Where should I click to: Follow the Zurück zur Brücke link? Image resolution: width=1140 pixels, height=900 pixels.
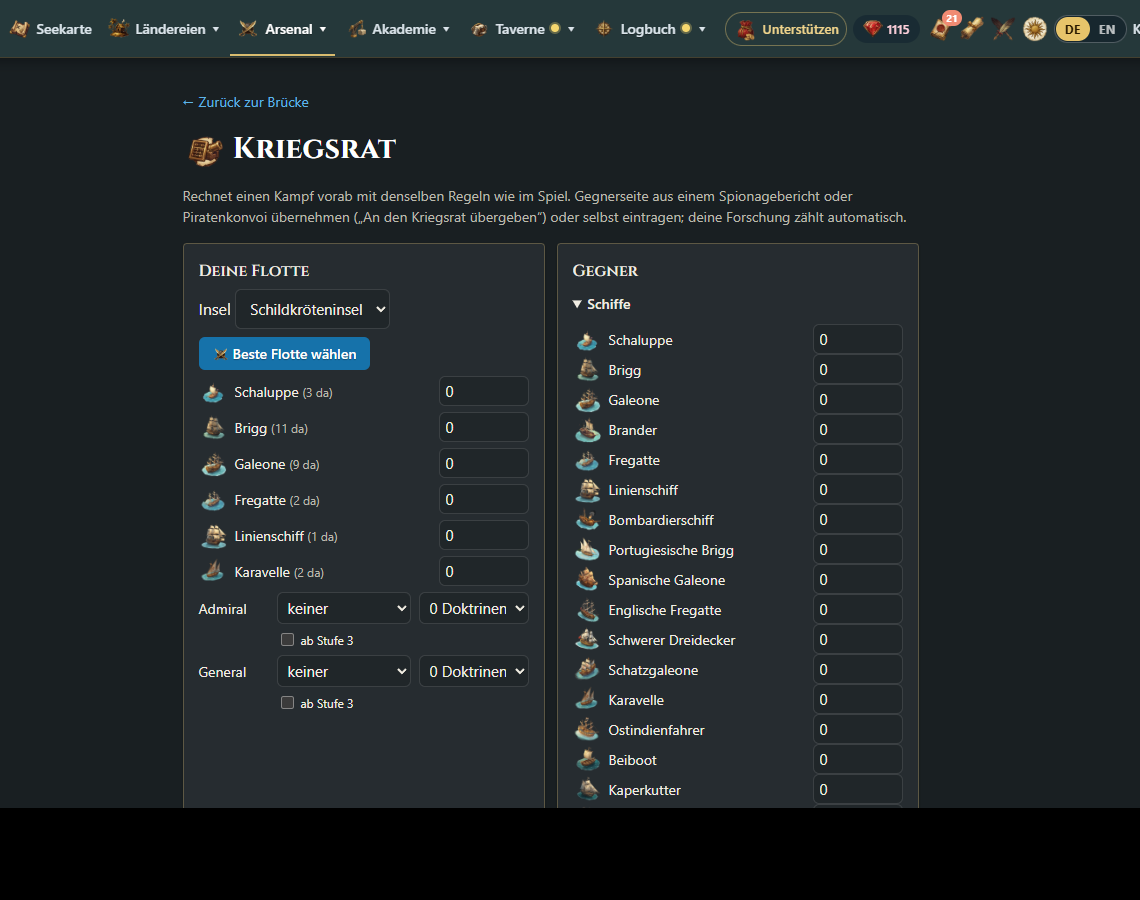(246, 103)
